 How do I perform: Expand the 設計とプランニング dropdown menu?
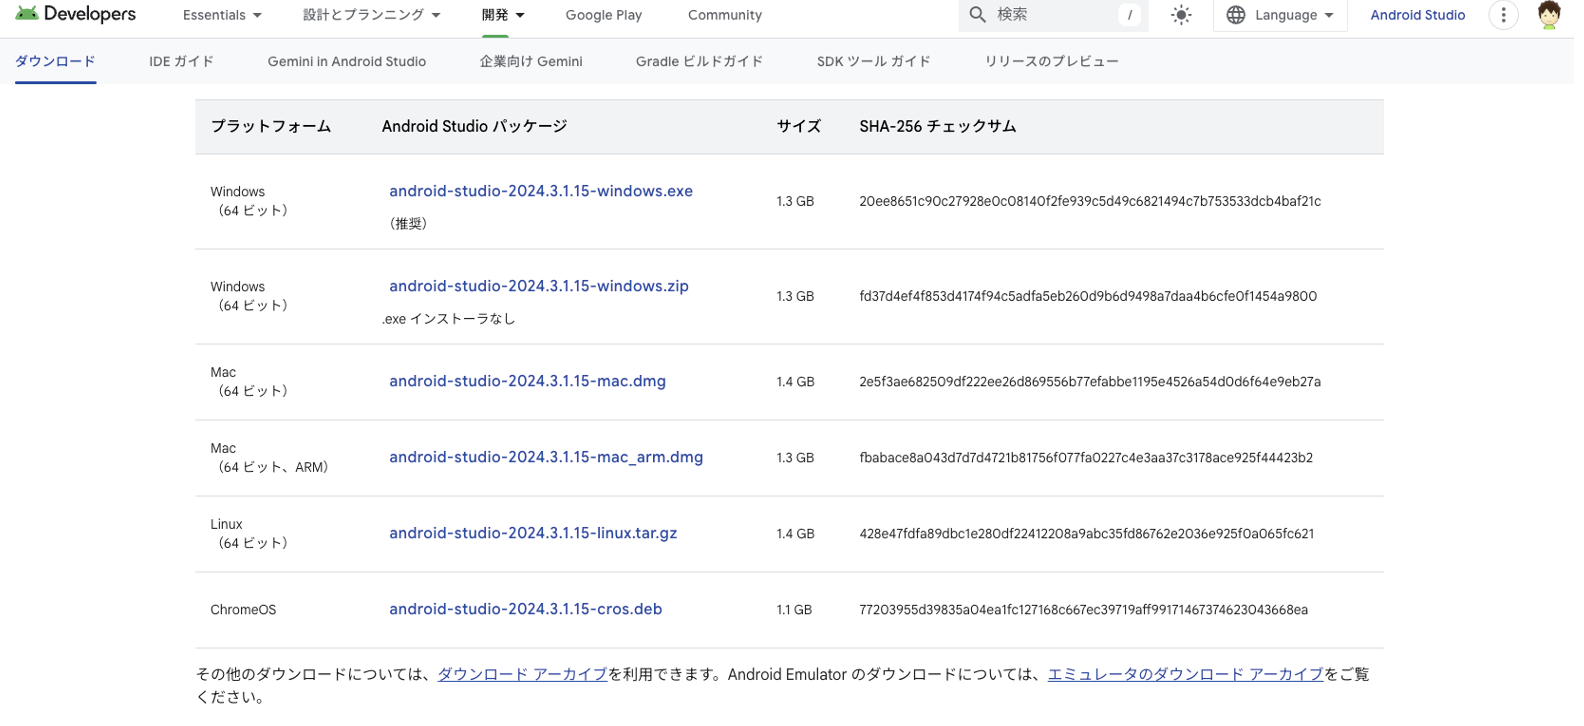[371, 15]
